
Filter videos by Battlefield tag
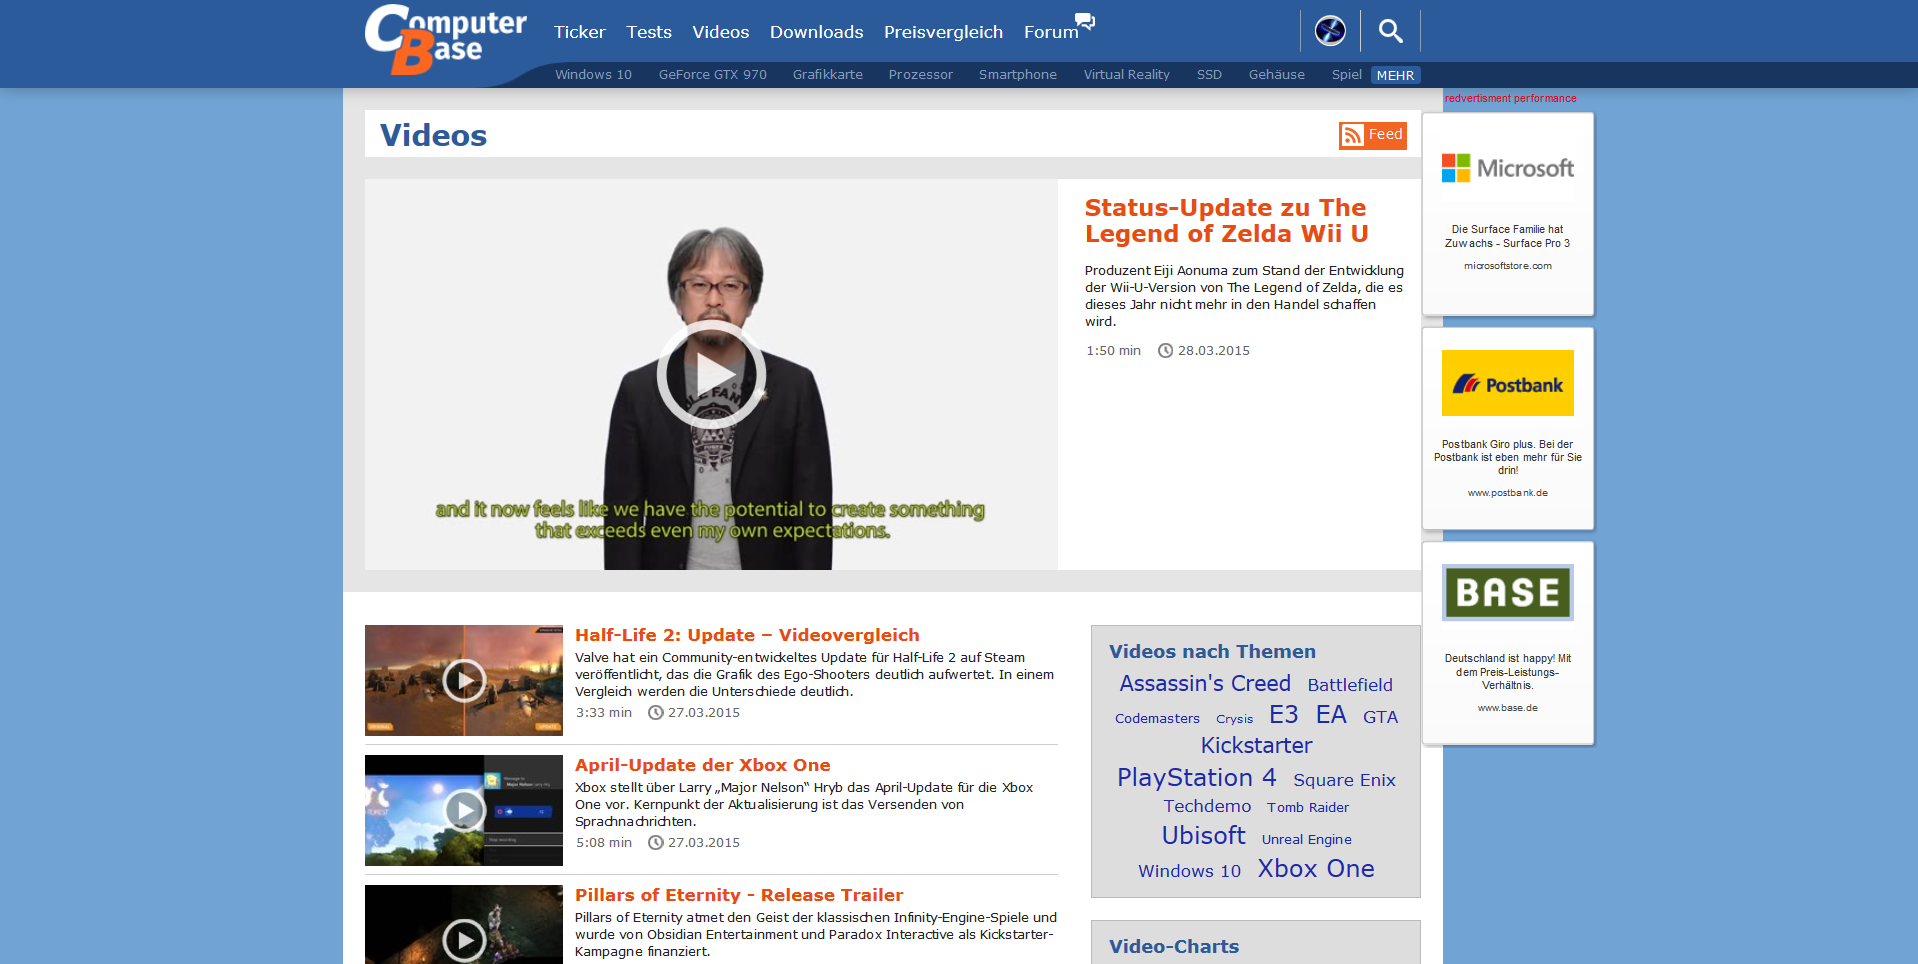(1350, 685)
